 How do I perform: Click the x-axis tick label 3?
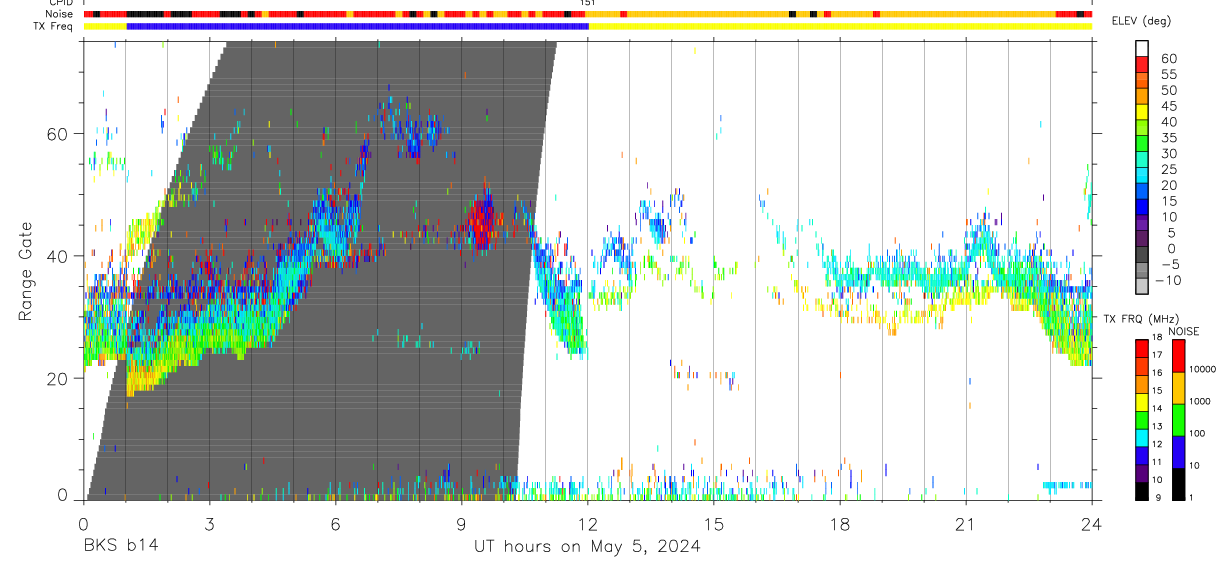[x=209, y=524]
